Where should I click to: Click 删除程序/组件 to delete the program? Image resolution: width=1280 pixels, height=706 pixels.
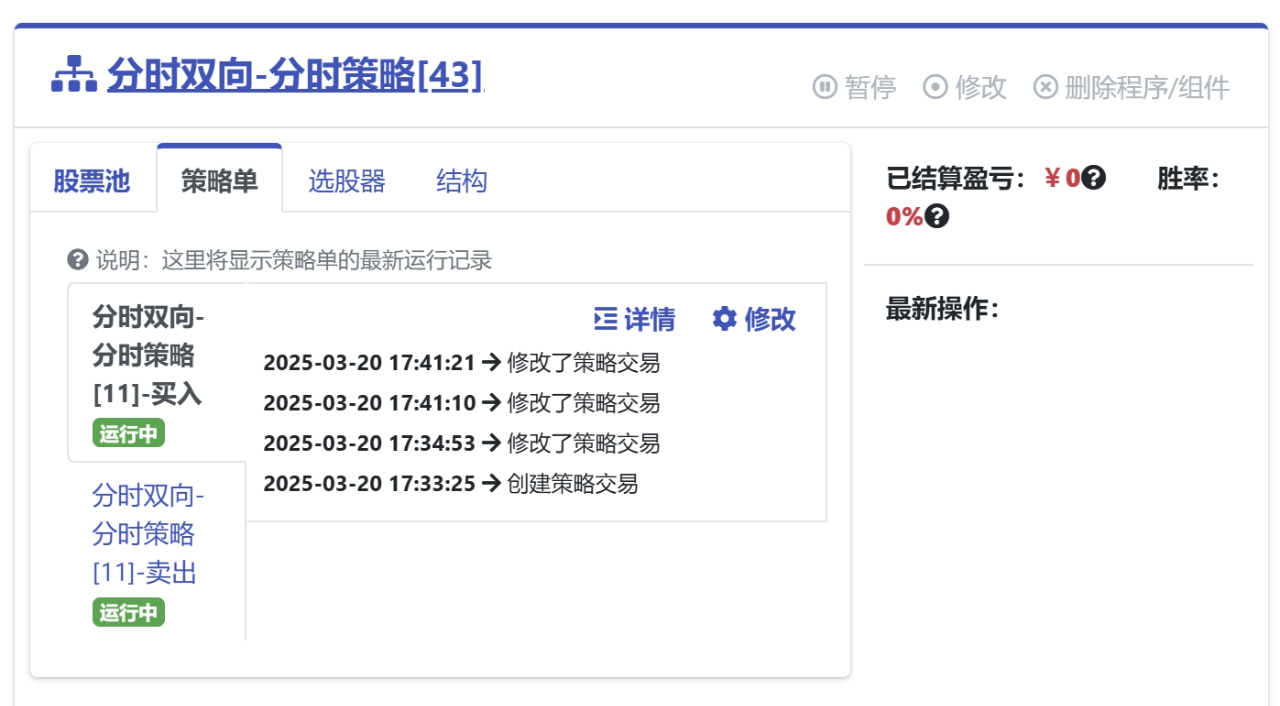click(1131, 87)
